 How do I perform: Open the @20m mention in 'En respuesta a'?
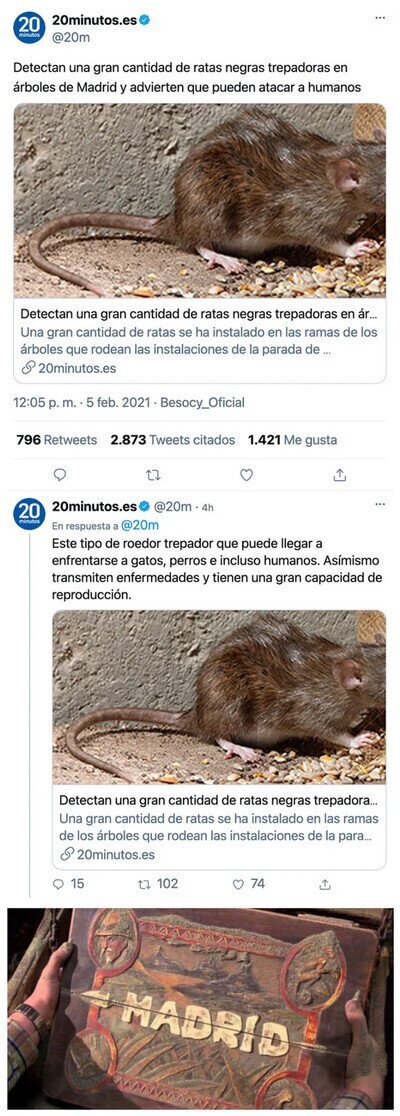point(138,526)
